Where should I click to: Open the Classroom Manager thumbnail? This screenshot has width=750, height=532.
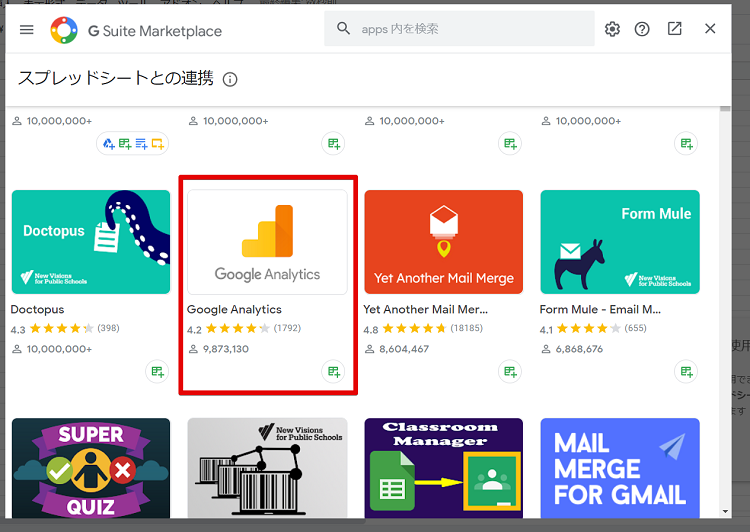(443, 468)
